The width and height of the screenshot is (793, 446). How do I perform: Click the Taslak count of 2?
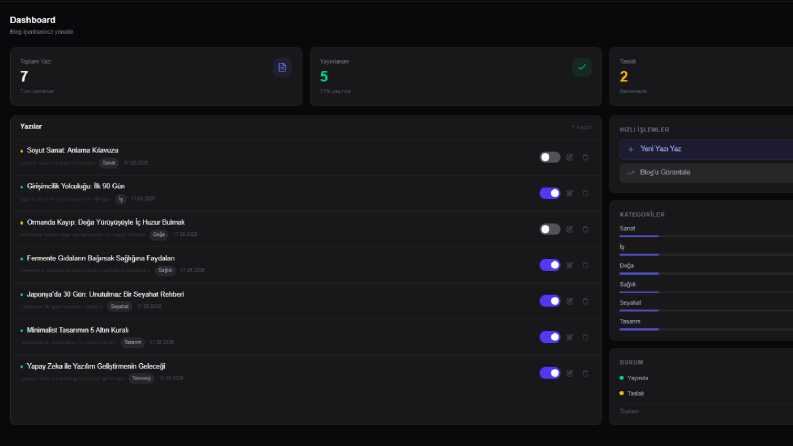point(624,77)
